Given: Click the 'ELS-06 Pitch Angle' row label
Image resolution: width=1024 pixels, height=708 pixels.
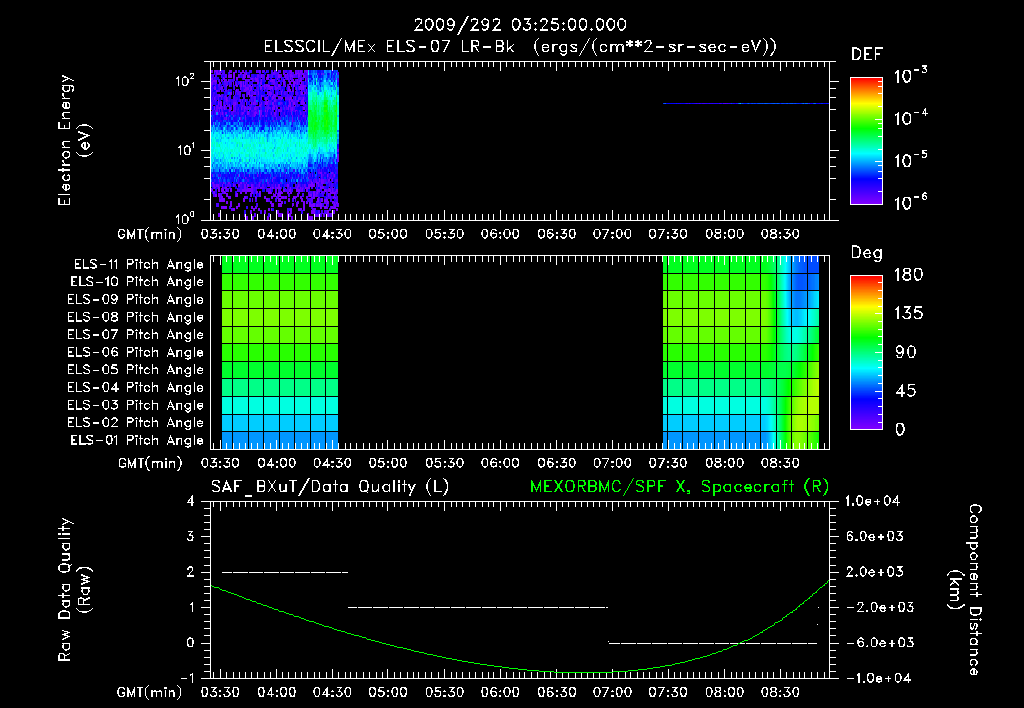Looking at the screenshot, I should coord(135,353).
